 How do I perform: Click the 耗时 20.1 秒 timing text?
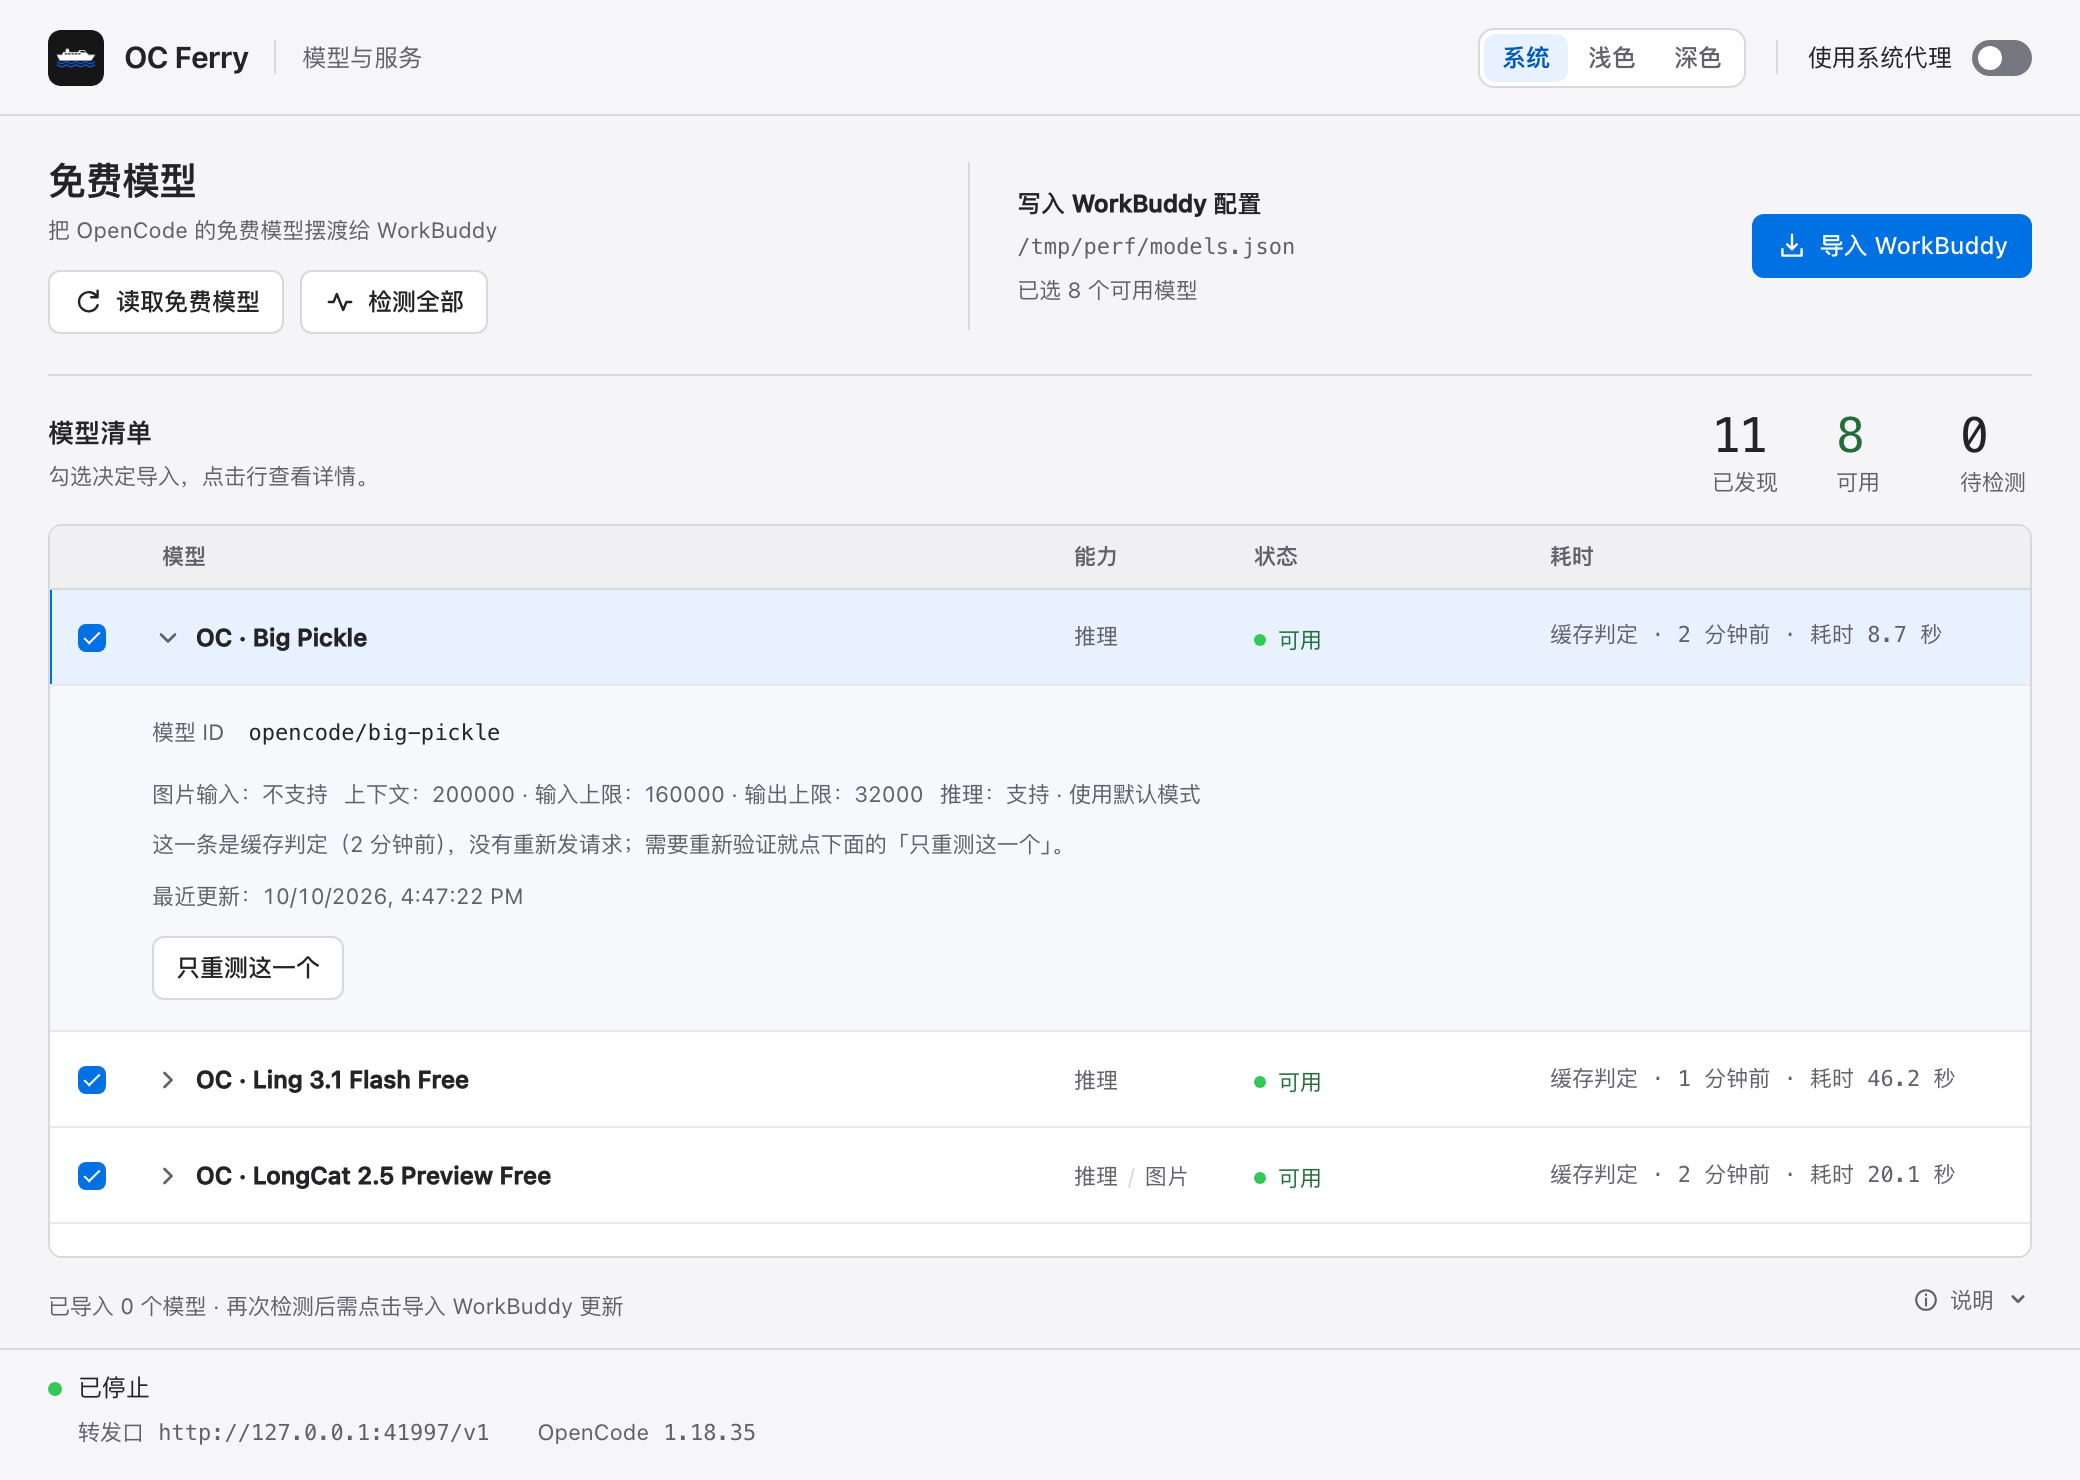[x=1882, y=1175]
